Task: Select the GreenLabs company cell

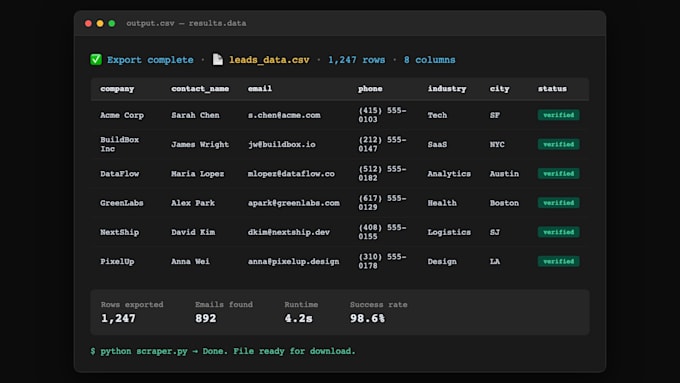Action: tap(122, 203)
